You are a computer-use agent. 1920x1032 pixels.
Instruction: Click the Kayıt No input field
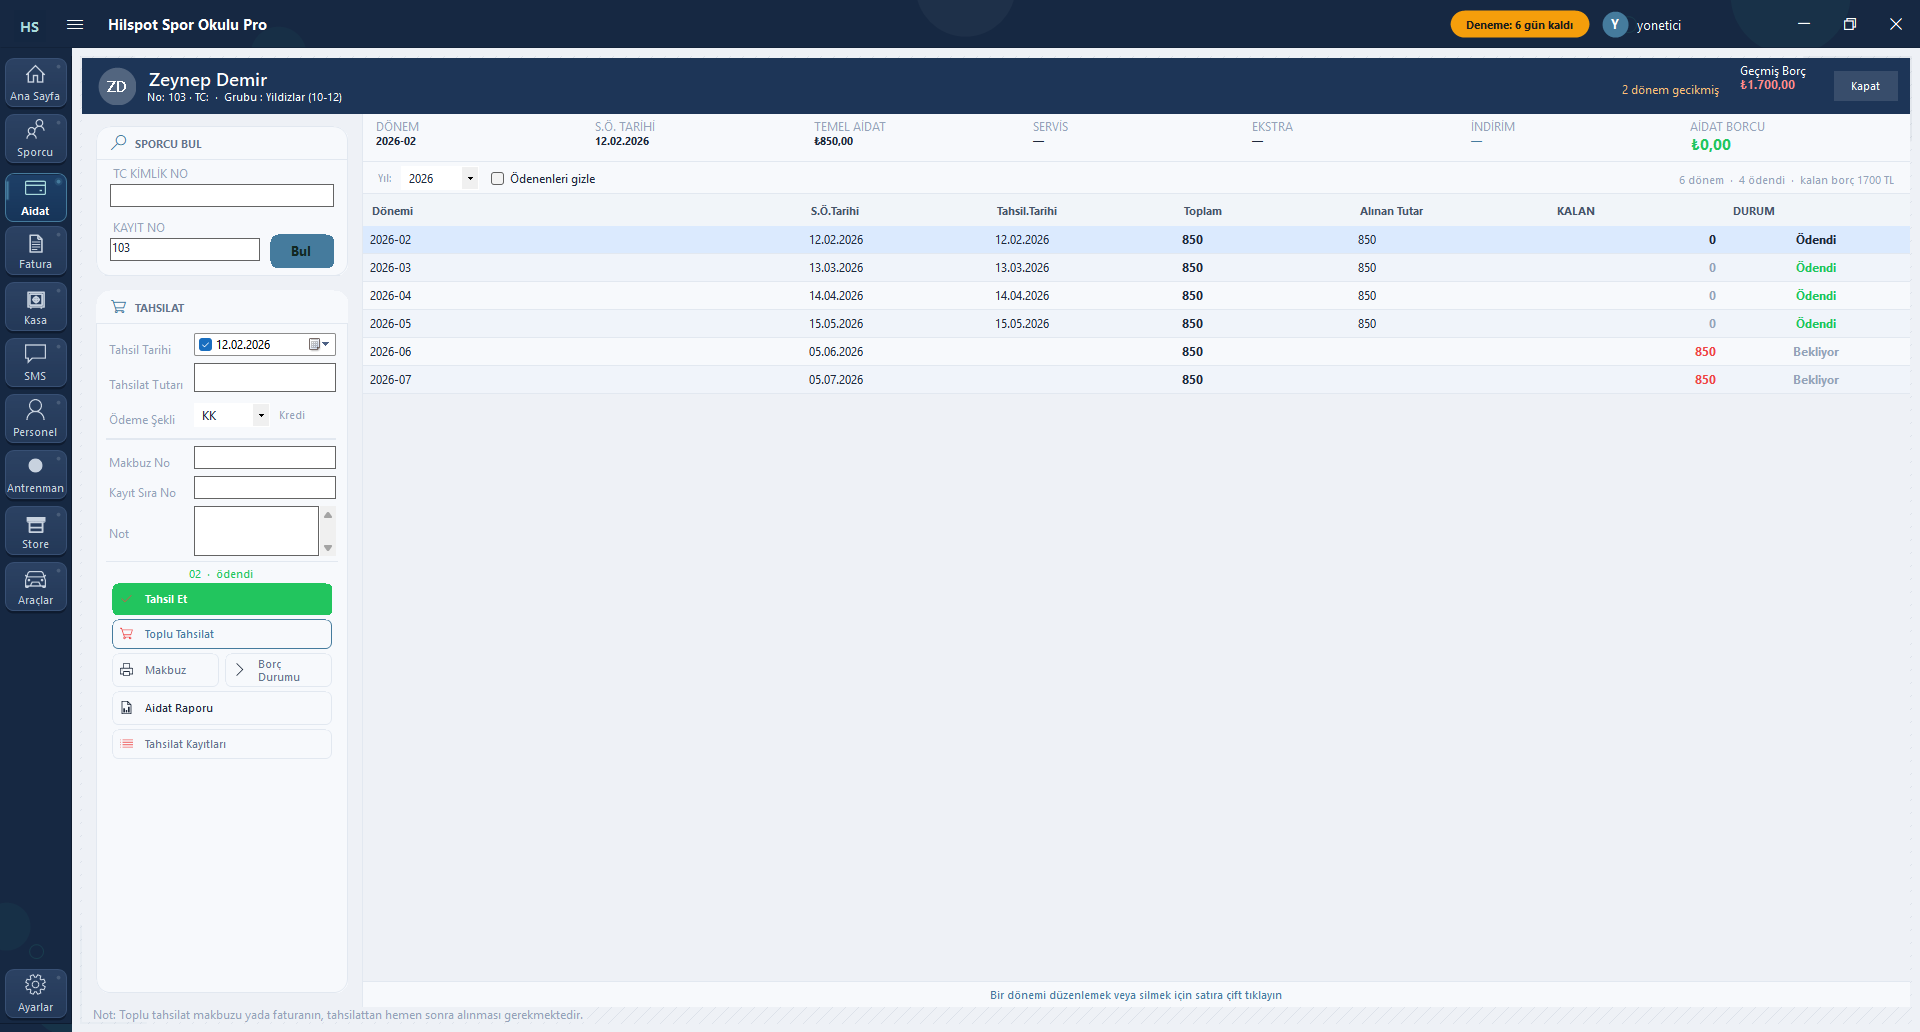click(x=185, y=249)
